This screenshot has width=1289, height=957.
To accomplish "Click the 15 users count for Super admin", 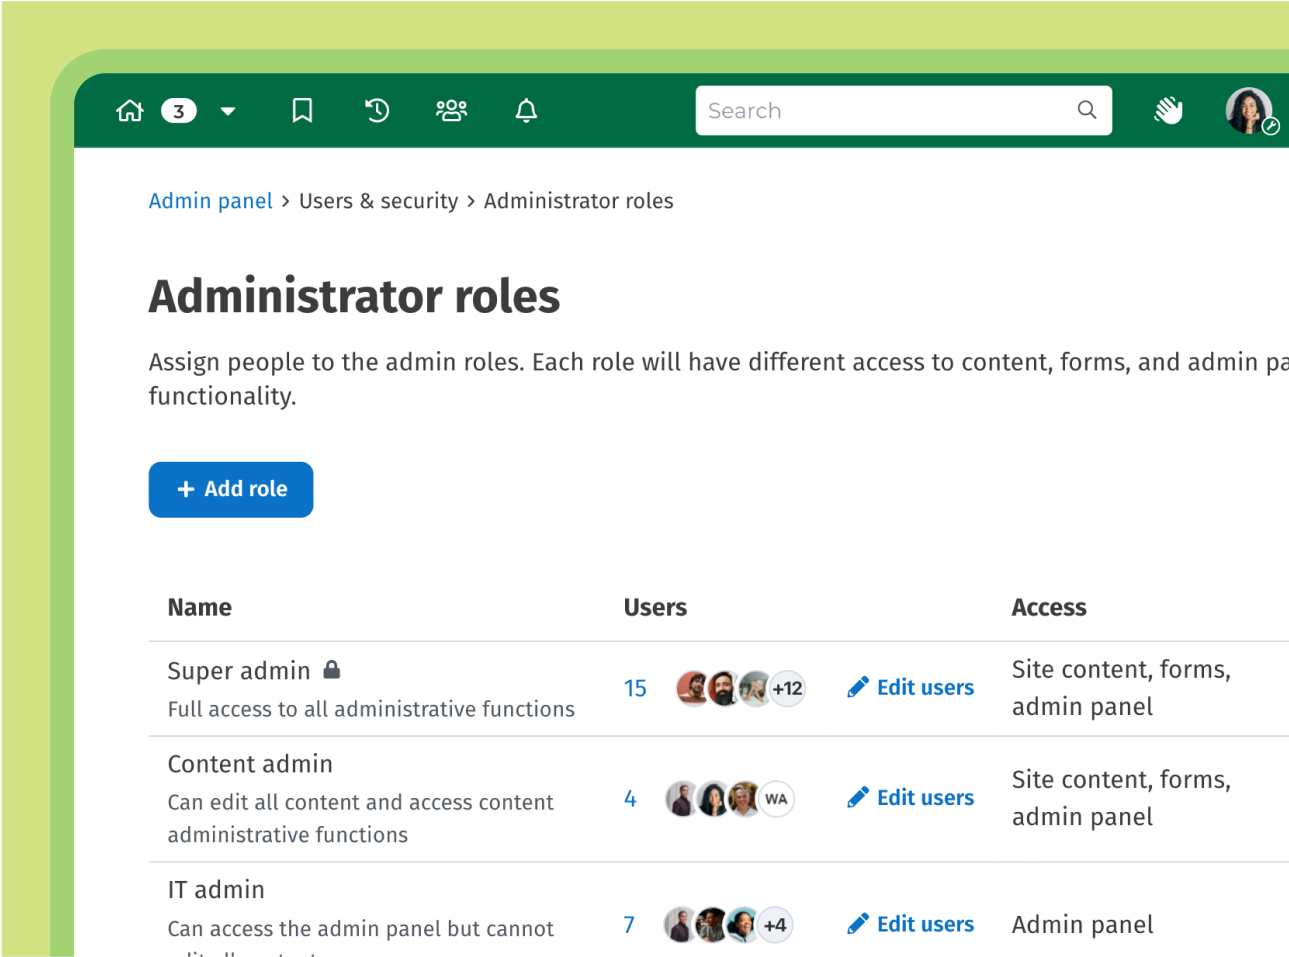I will coord(635,689).
